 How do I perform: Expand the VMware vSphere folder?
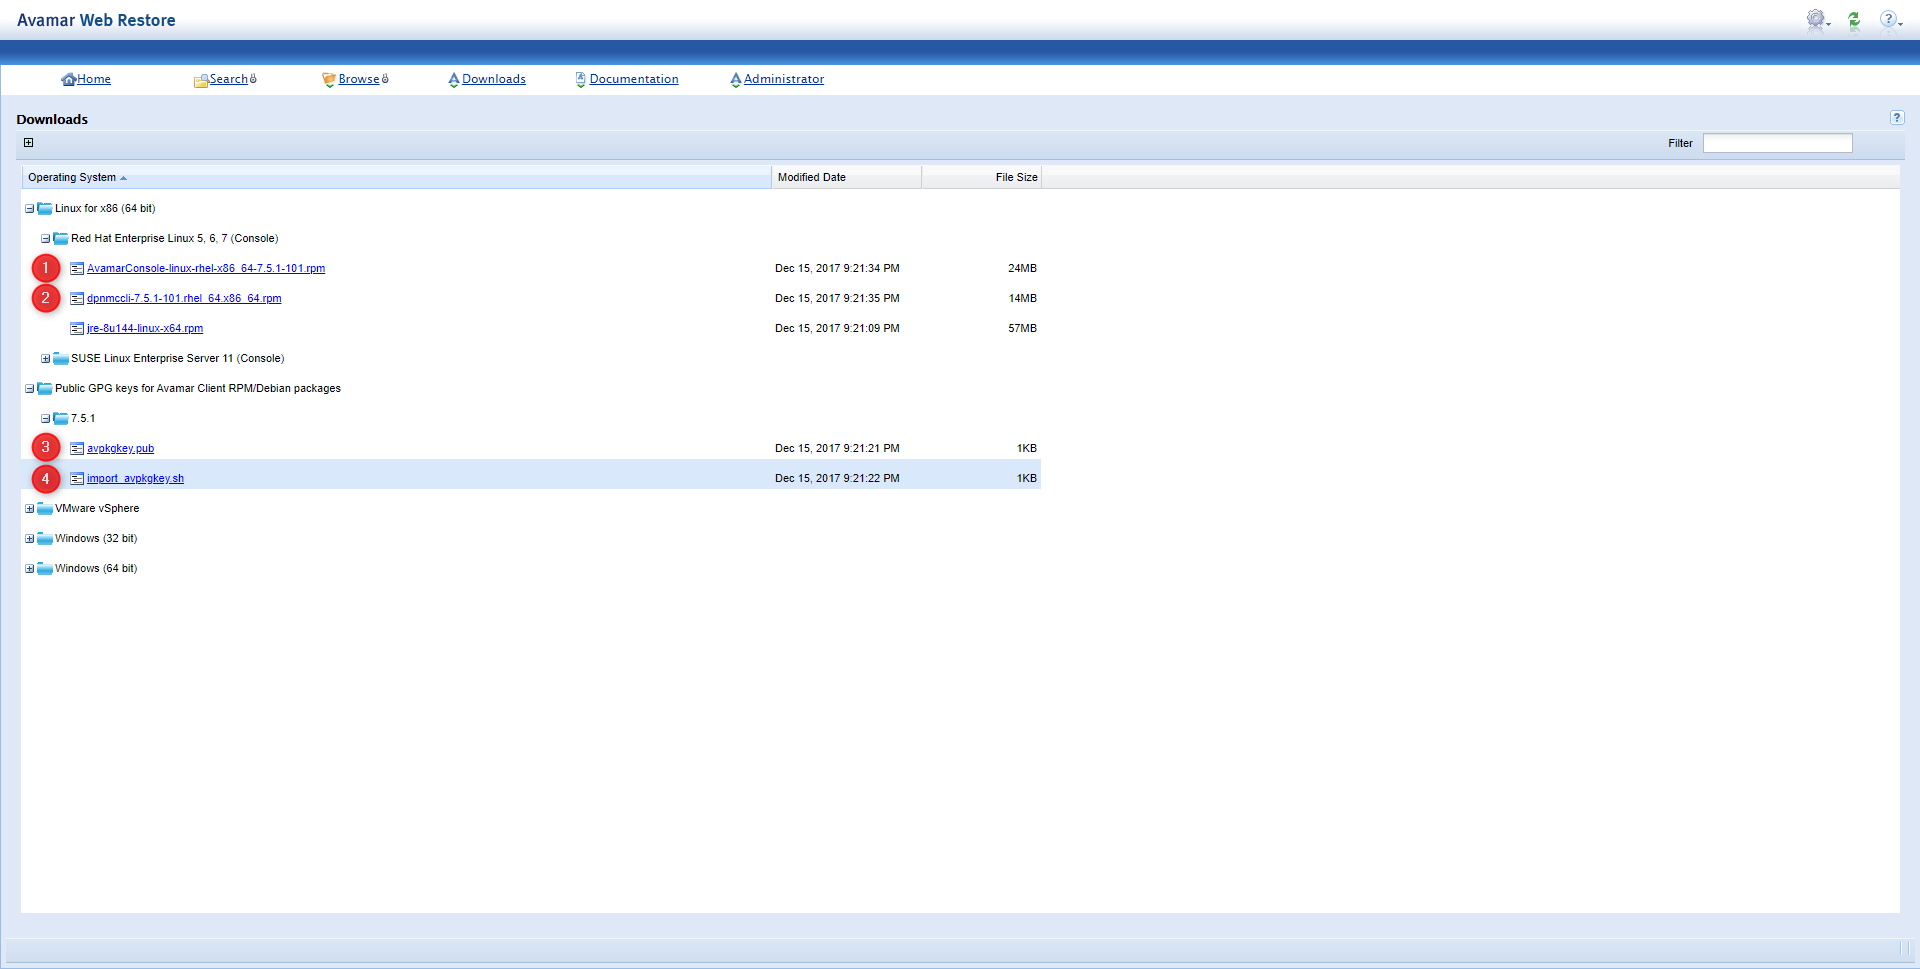coord(29,509)
